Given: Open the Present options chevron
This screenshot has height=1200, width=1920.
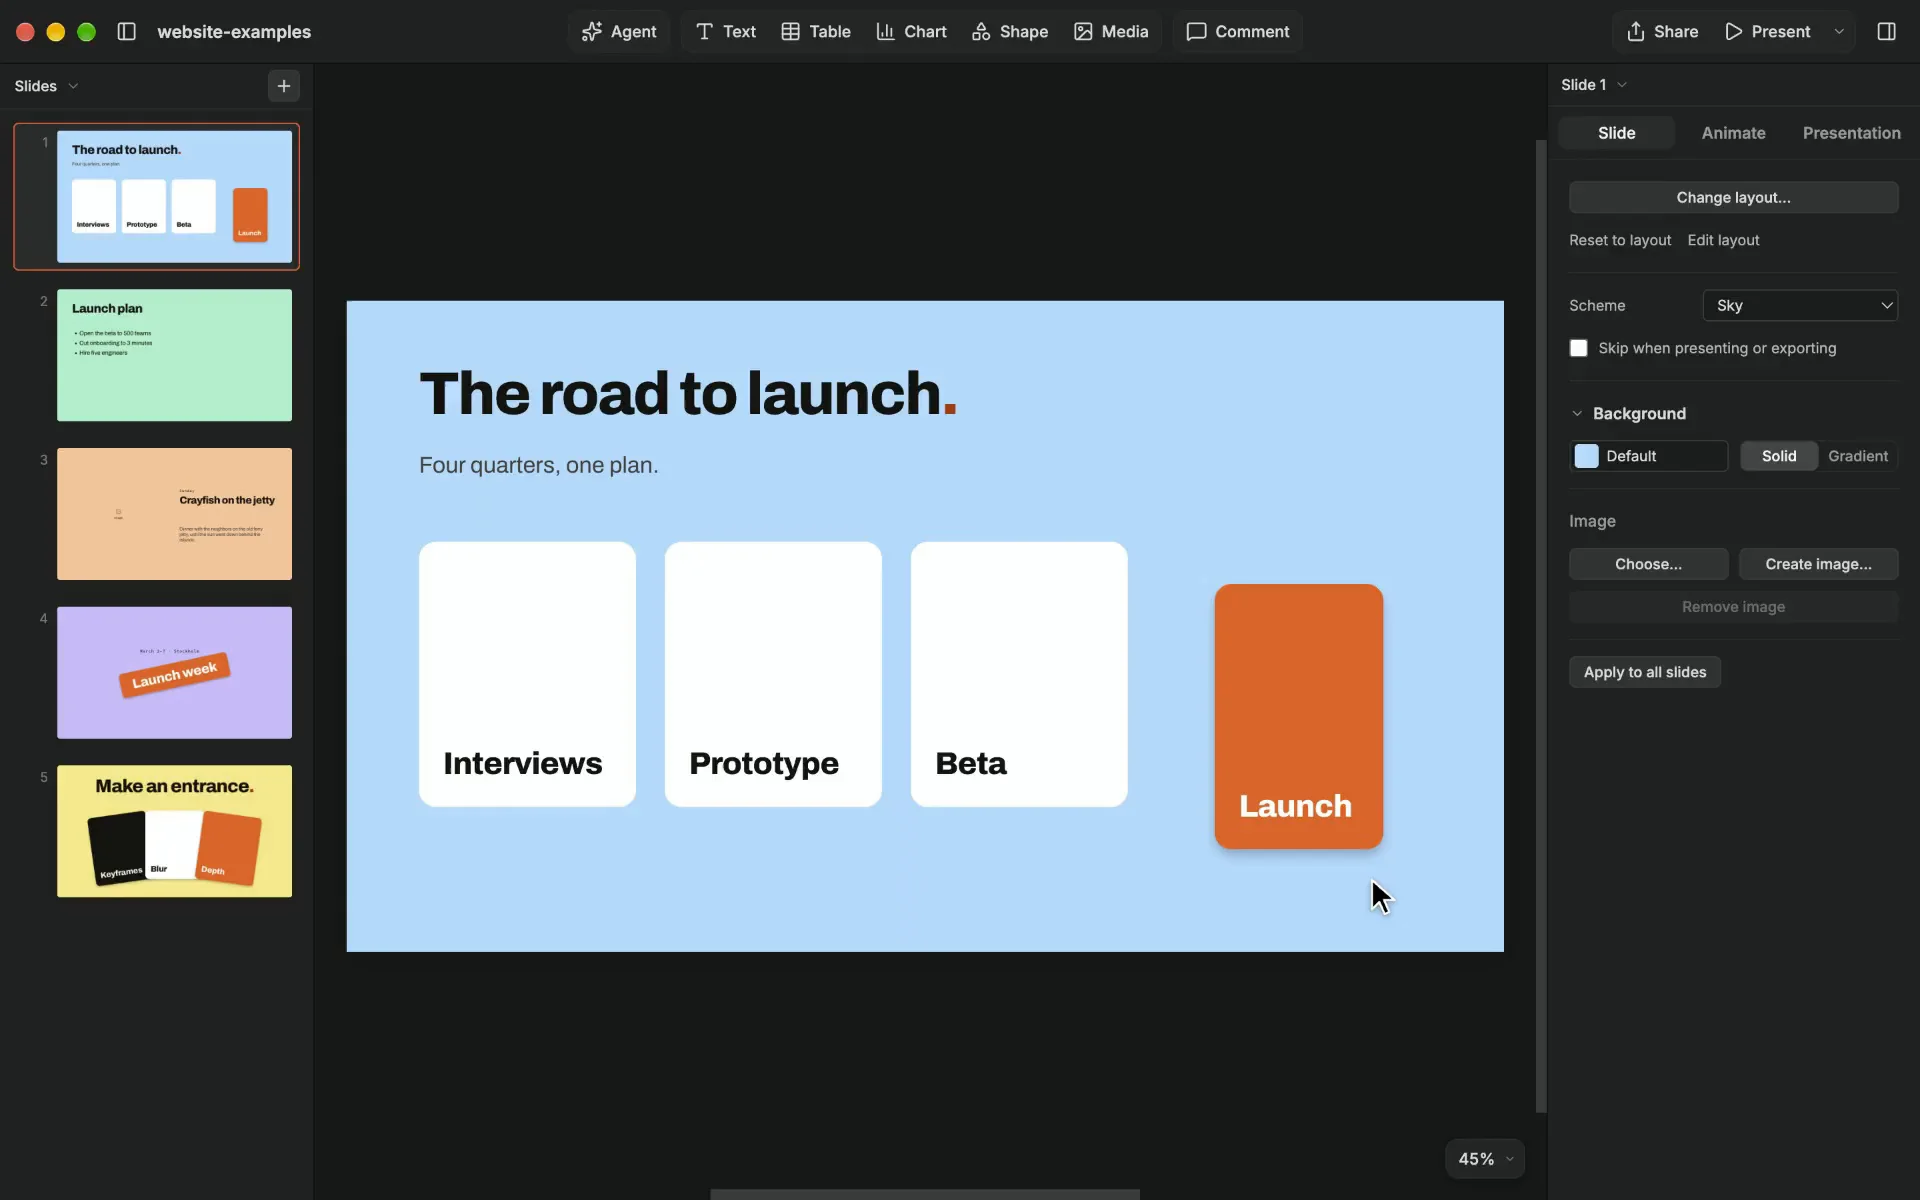Looking at the screenshot, I should 1839,31.
